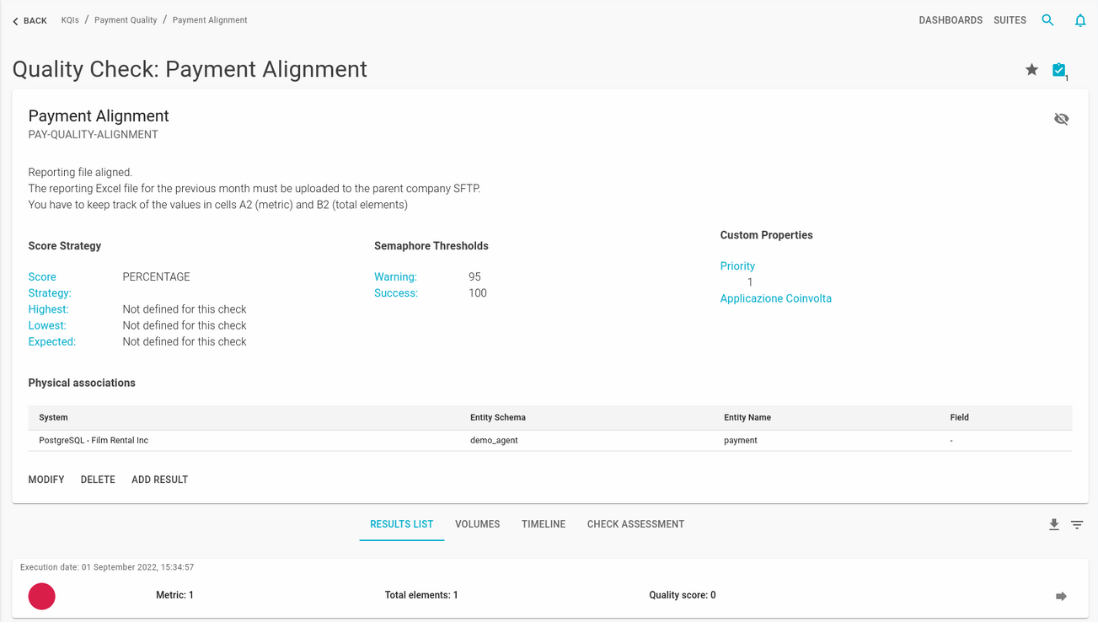This screenshot has height=624, width=1098.
Task: Click the demo_agent schema cell
Action: click(494, 441)
